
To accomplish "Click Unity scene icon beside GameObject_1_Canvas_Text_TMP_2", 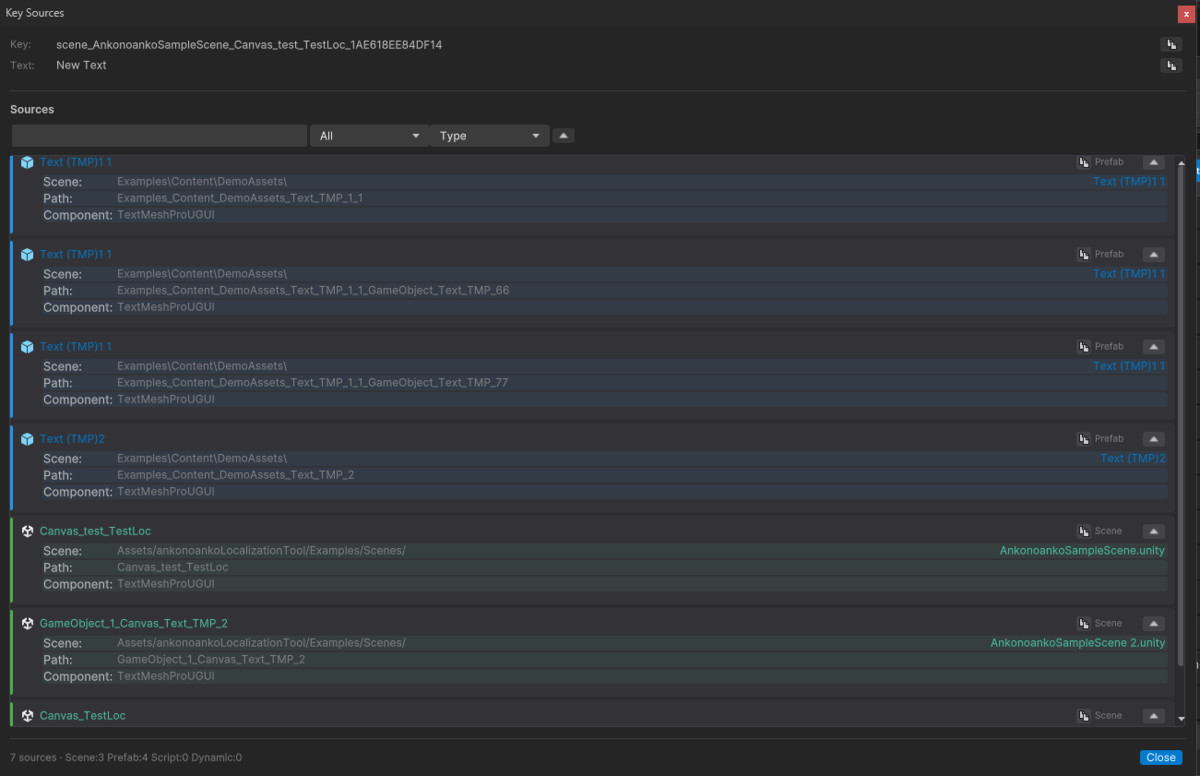I will (x=27, y=623).
